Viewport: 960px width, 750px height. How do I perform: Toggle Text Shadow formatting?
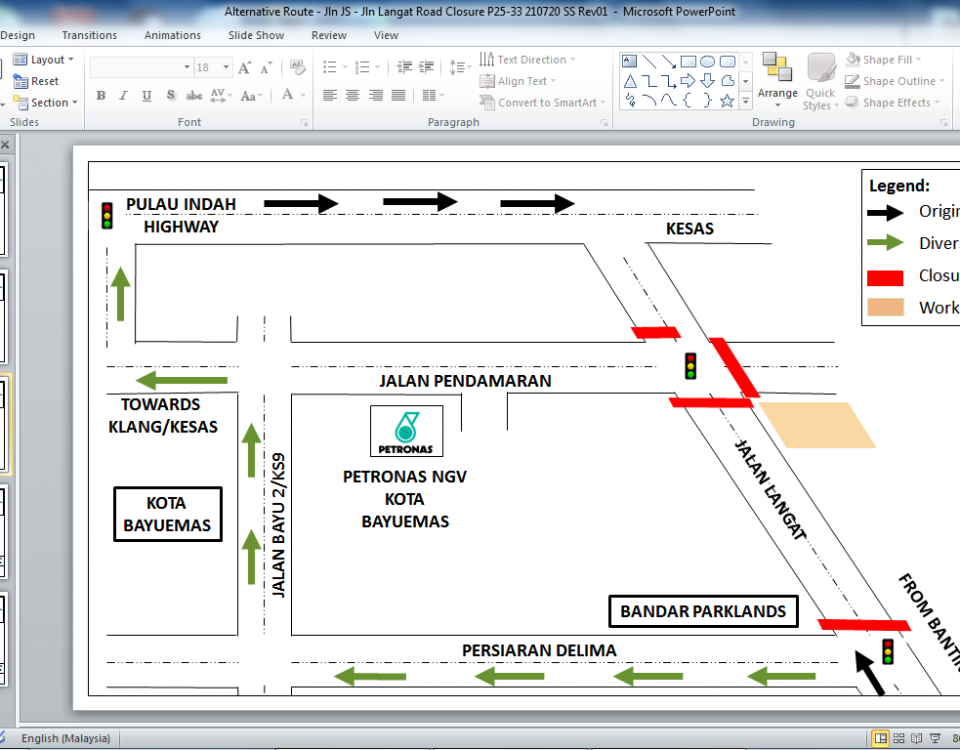(170, 96)
